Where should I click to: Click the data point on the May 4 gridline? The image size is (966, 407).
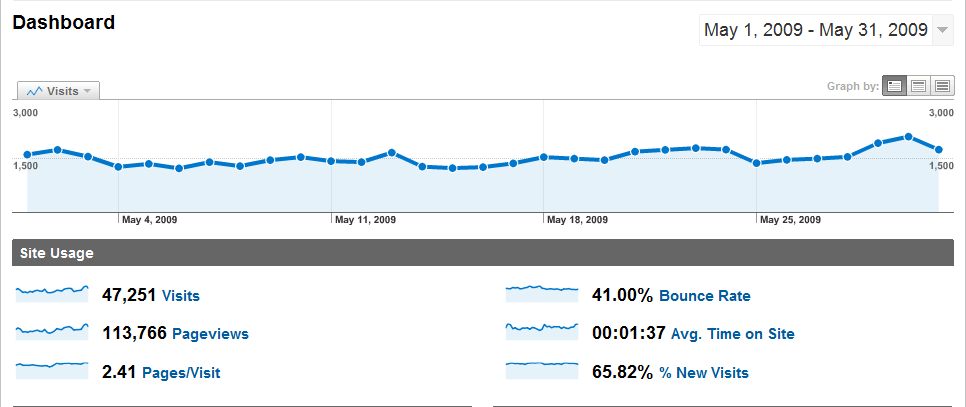click(118, 167)
